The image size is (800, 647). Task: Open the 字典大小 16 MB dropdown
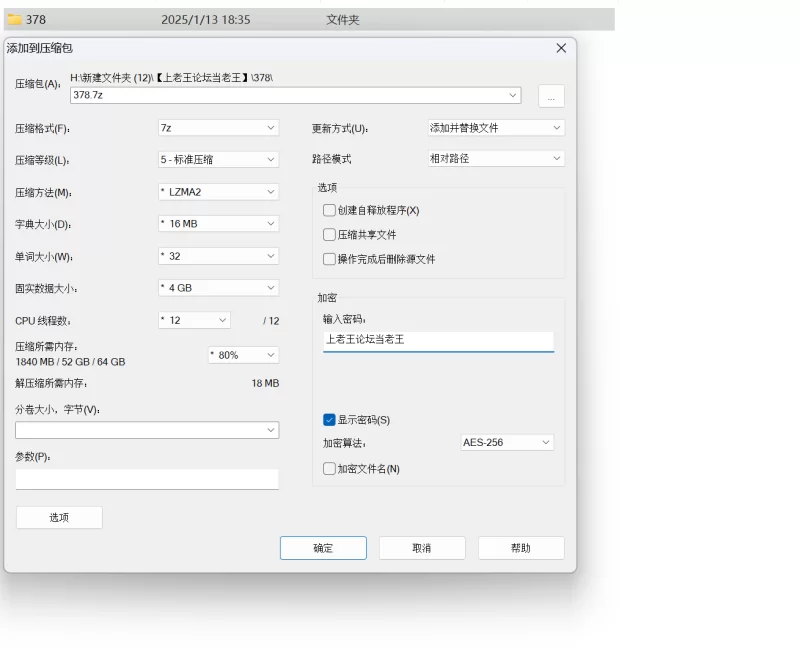coord(218,223)
